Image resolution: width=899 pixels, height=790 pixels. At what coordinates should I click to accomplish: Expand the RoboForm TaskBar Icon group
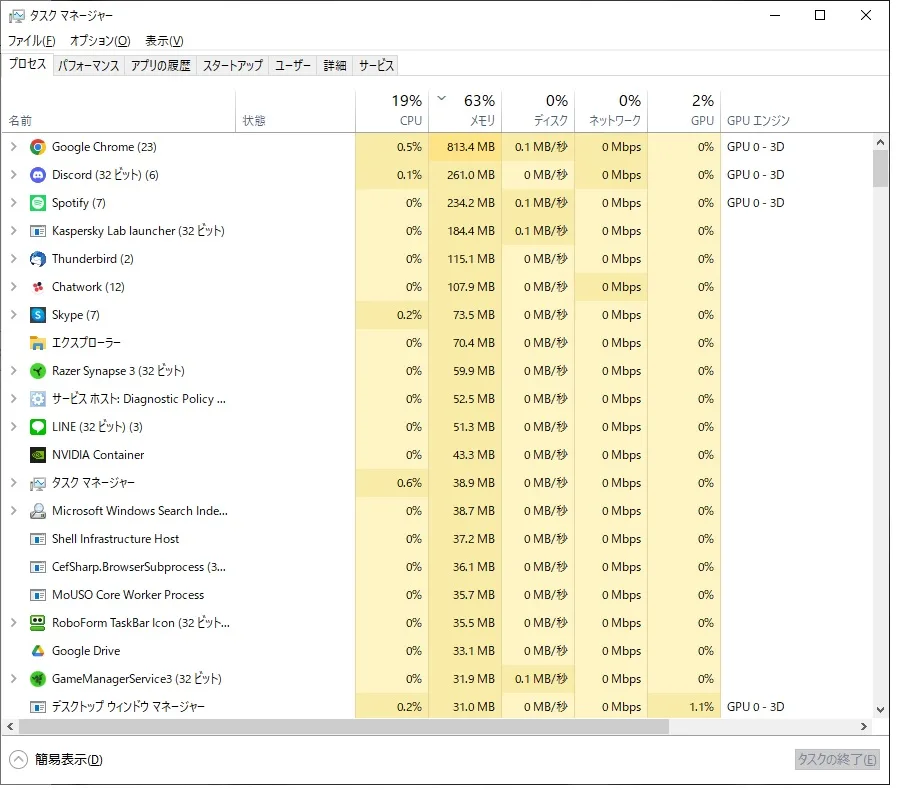[14, 623]
